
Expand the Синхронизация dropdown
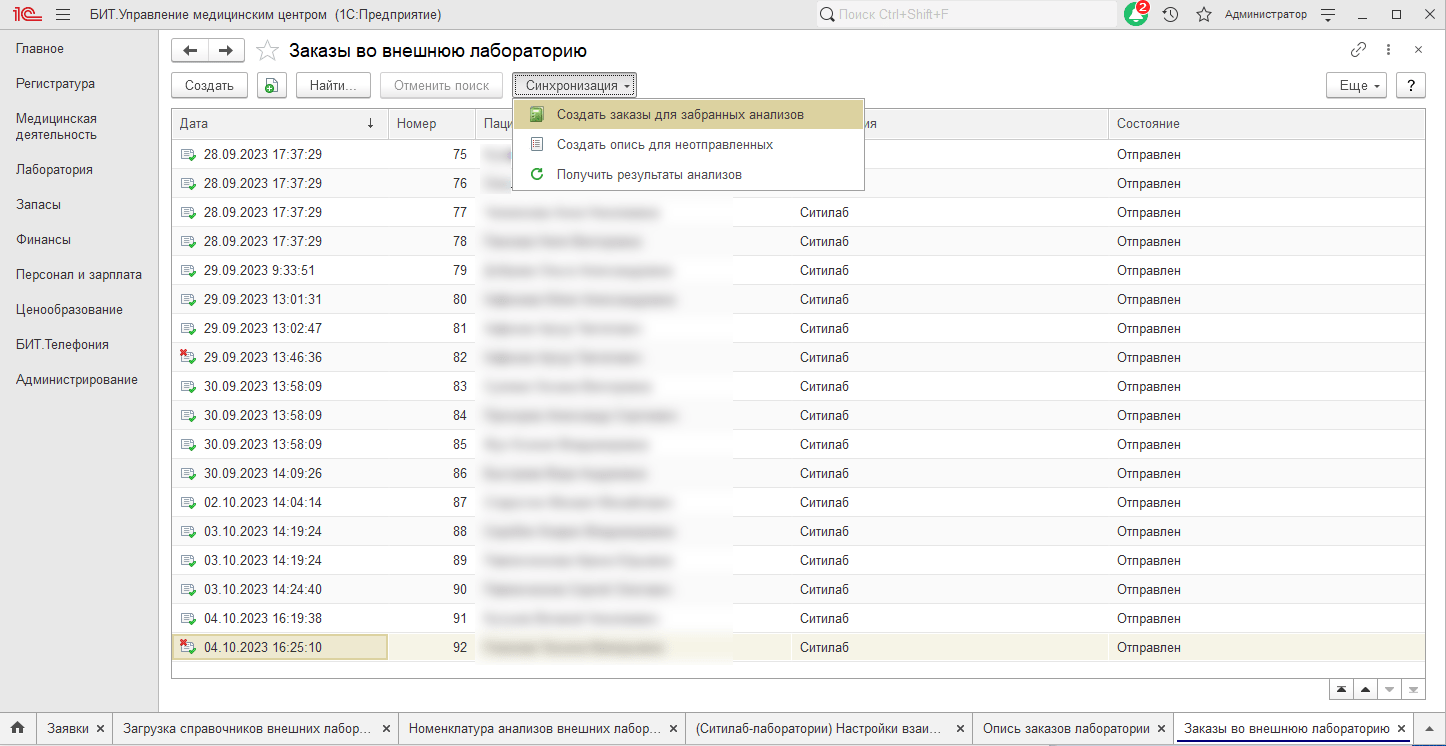click(576, 86)
